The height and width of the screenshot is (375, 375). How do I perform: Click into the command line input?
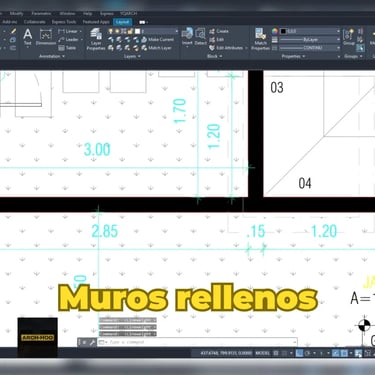(197, 342)
